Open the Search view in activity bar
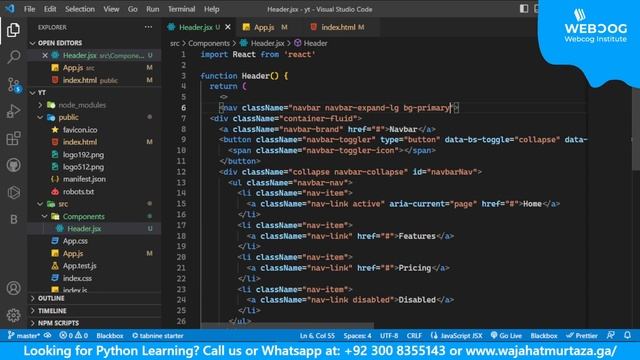The width and height of the screenshot is (640, 360). click(13, 57)
